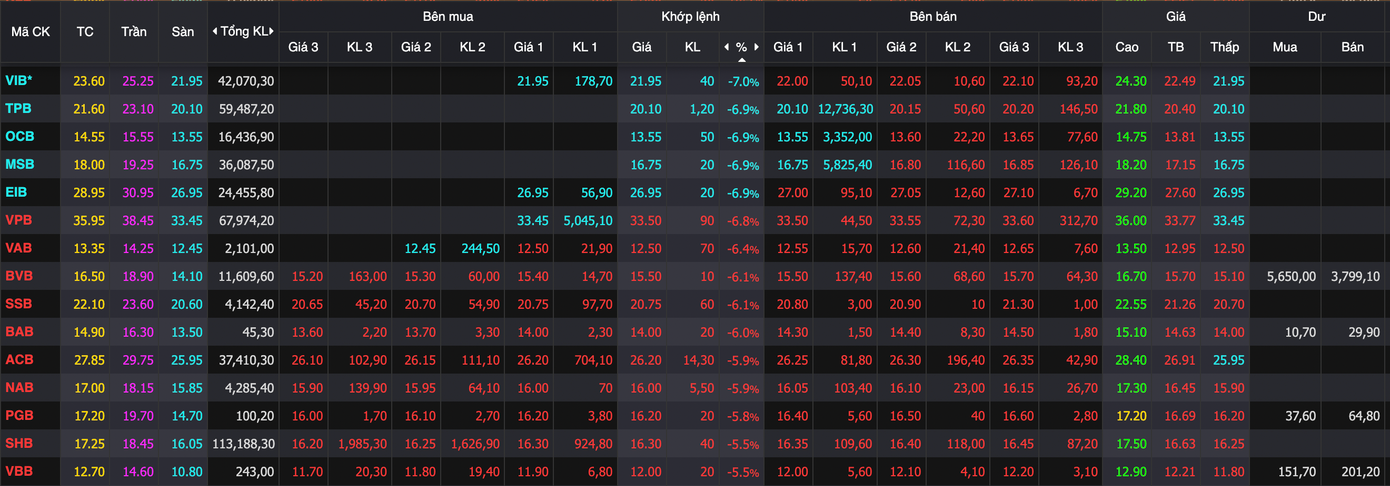
Task: Click left arrow beside % column header
Action: click(727, 47)
